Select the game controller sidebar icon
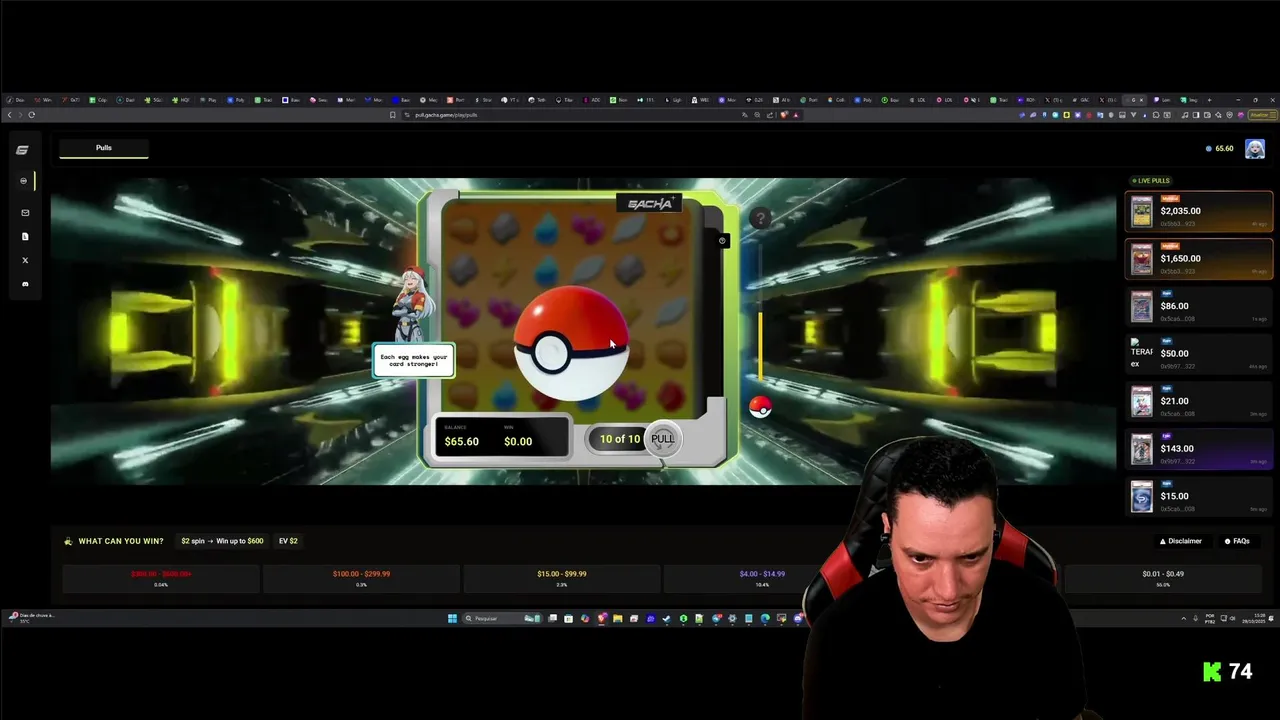 24,181
